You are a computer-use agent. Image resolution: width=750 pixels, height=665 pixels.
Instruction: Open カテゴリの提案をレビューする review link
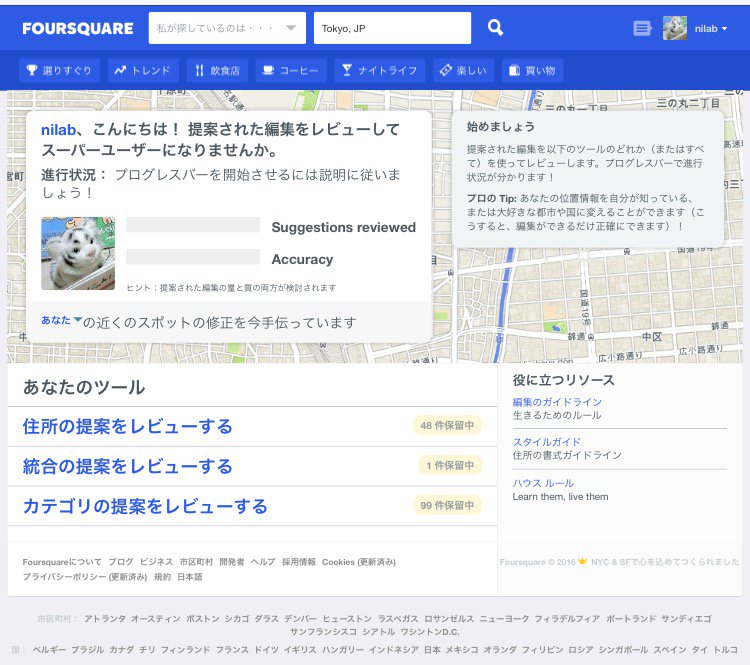[145, 506]
